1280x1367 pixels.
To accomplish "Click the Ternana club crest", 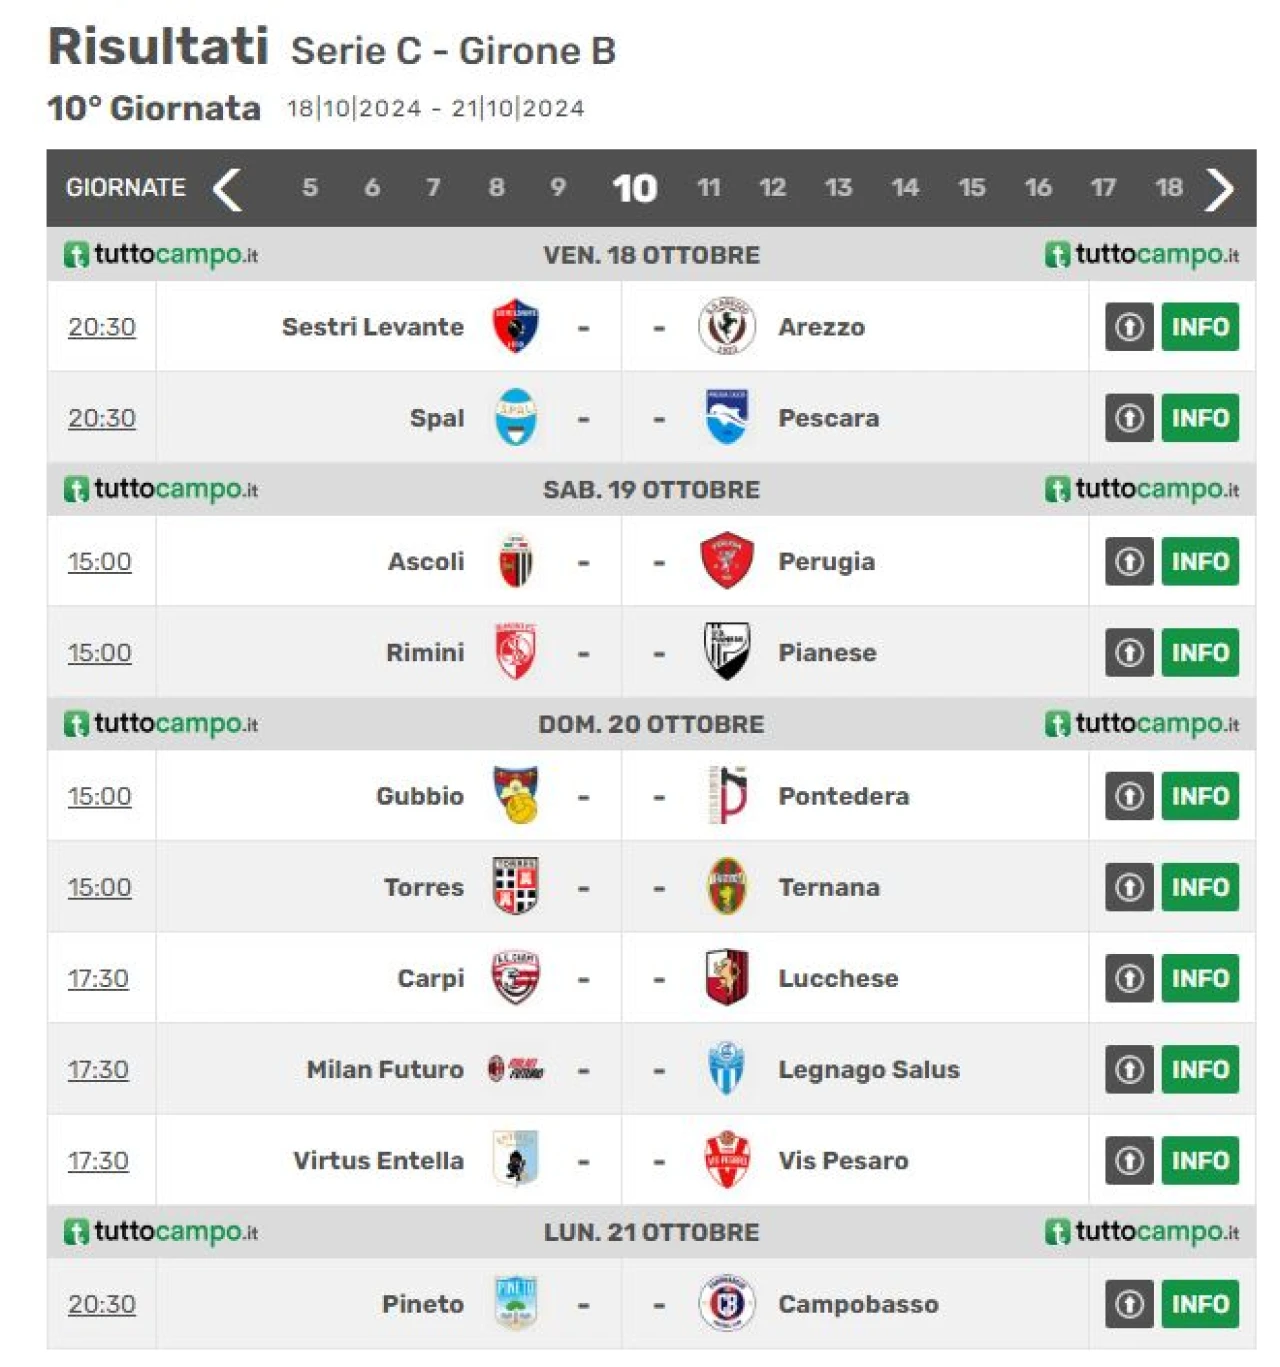I will tap(727, 887).
